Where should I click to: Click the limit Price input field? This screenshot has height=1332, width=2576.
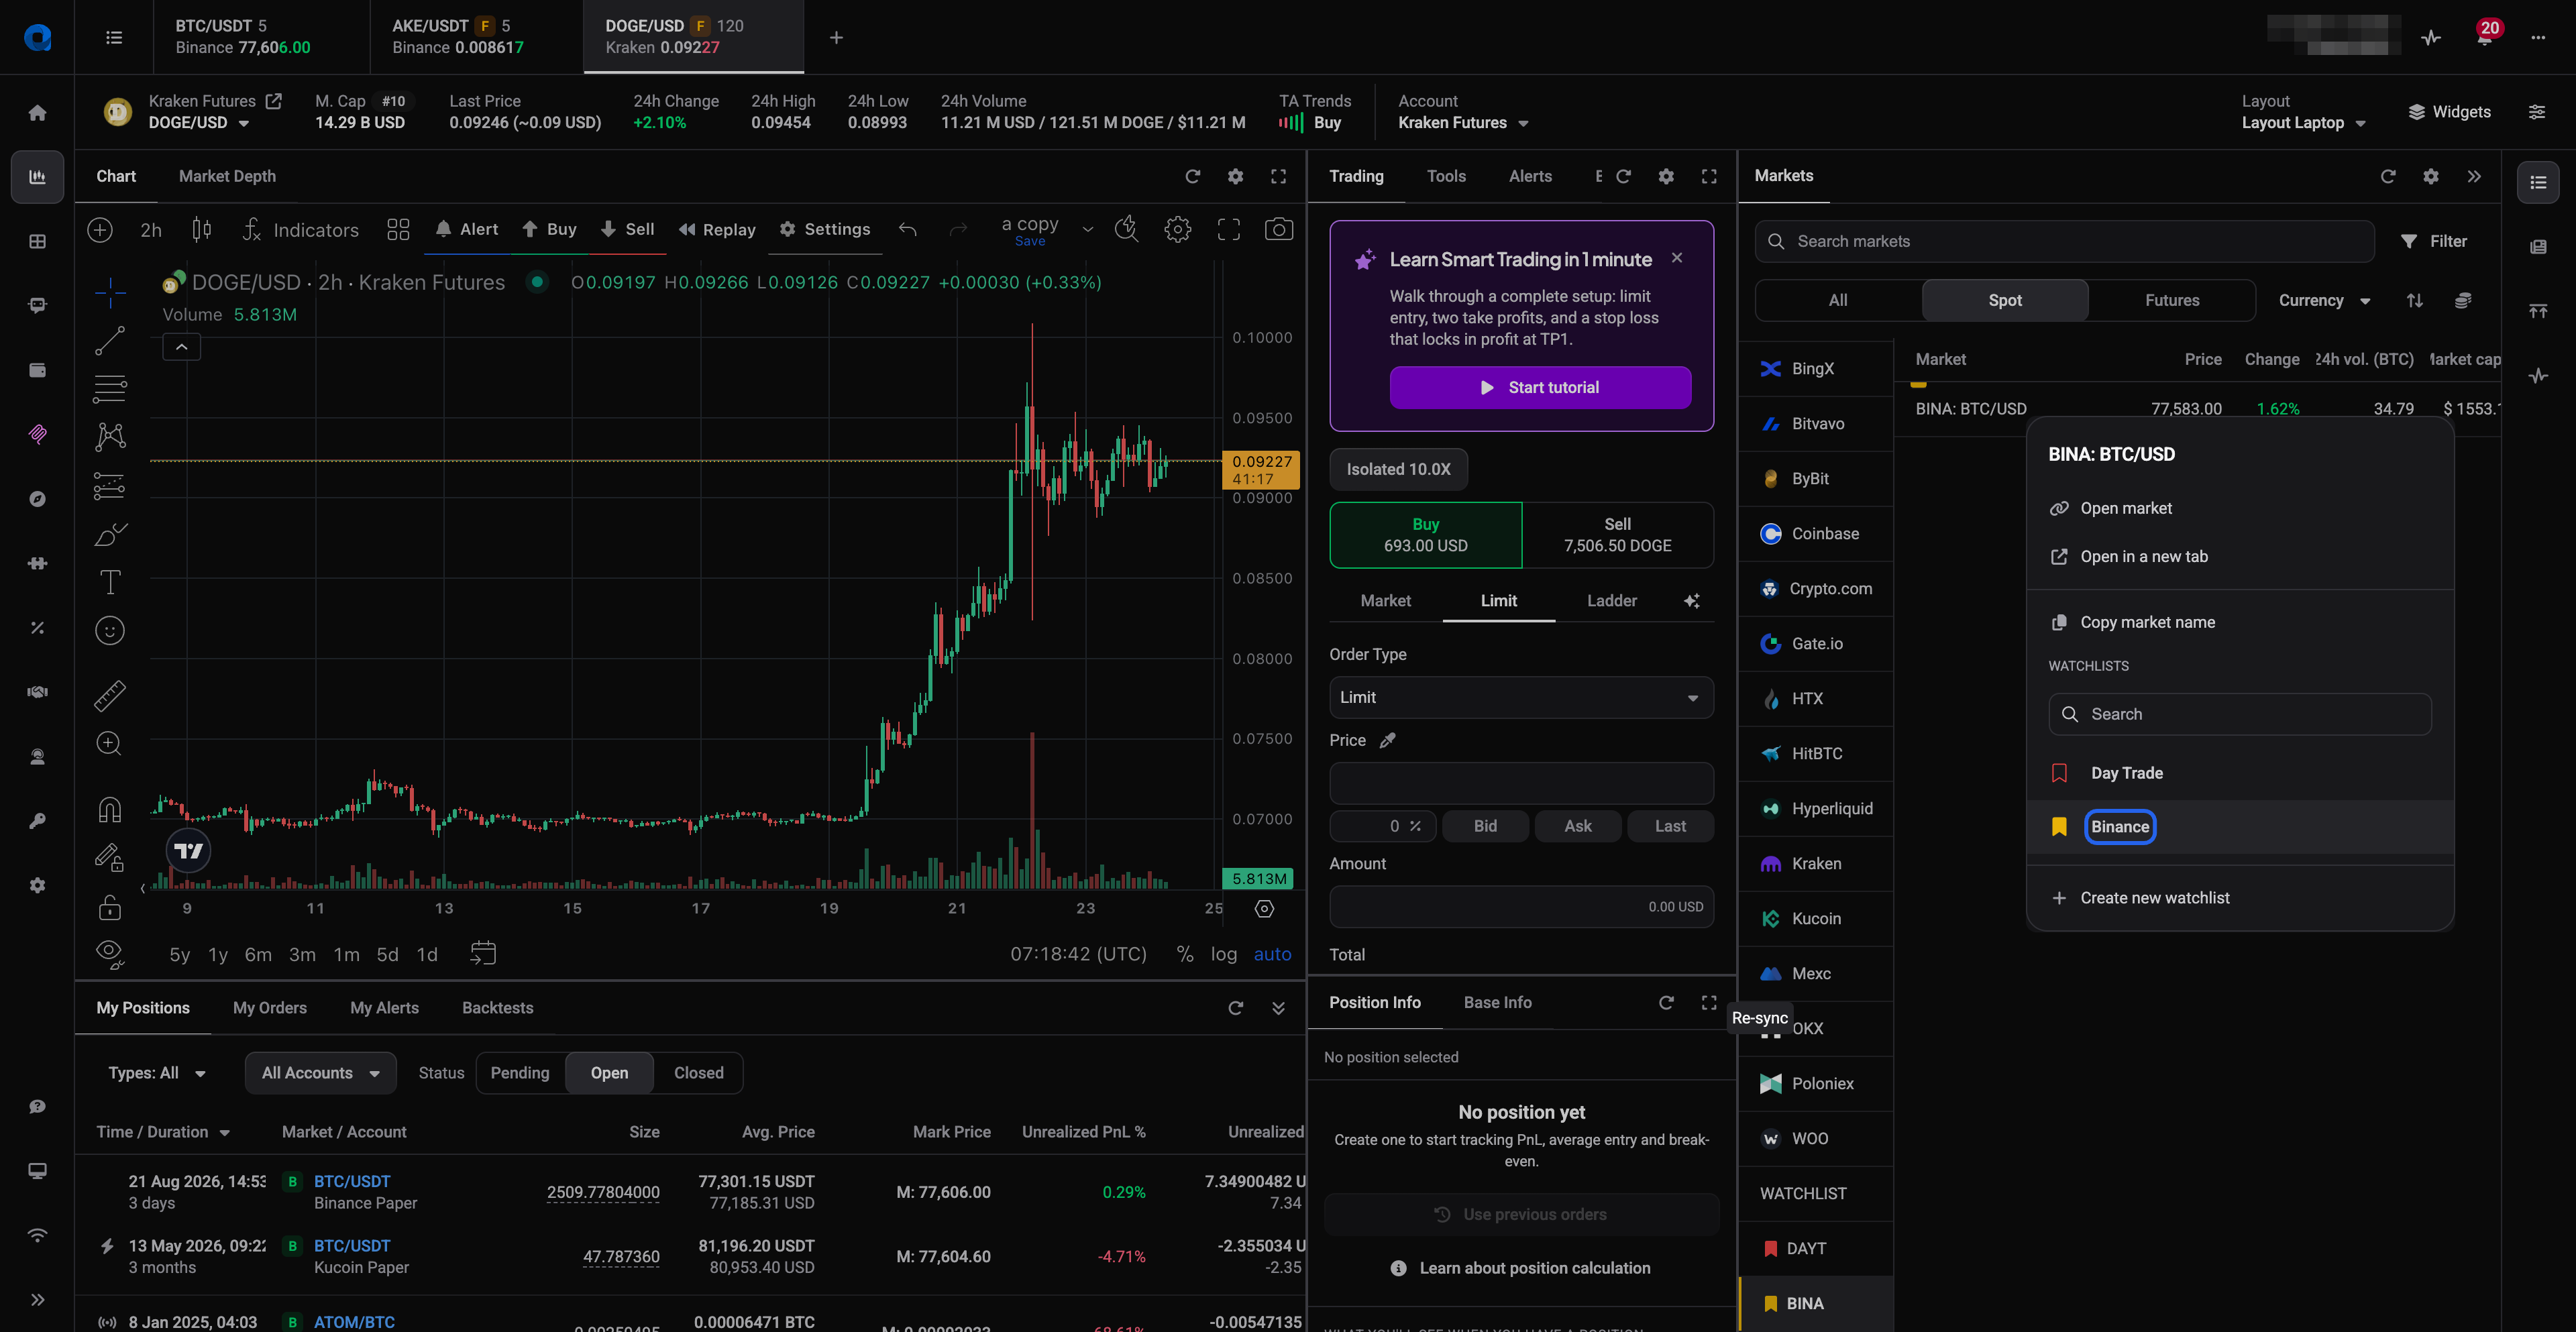(x=1520, y=783)
